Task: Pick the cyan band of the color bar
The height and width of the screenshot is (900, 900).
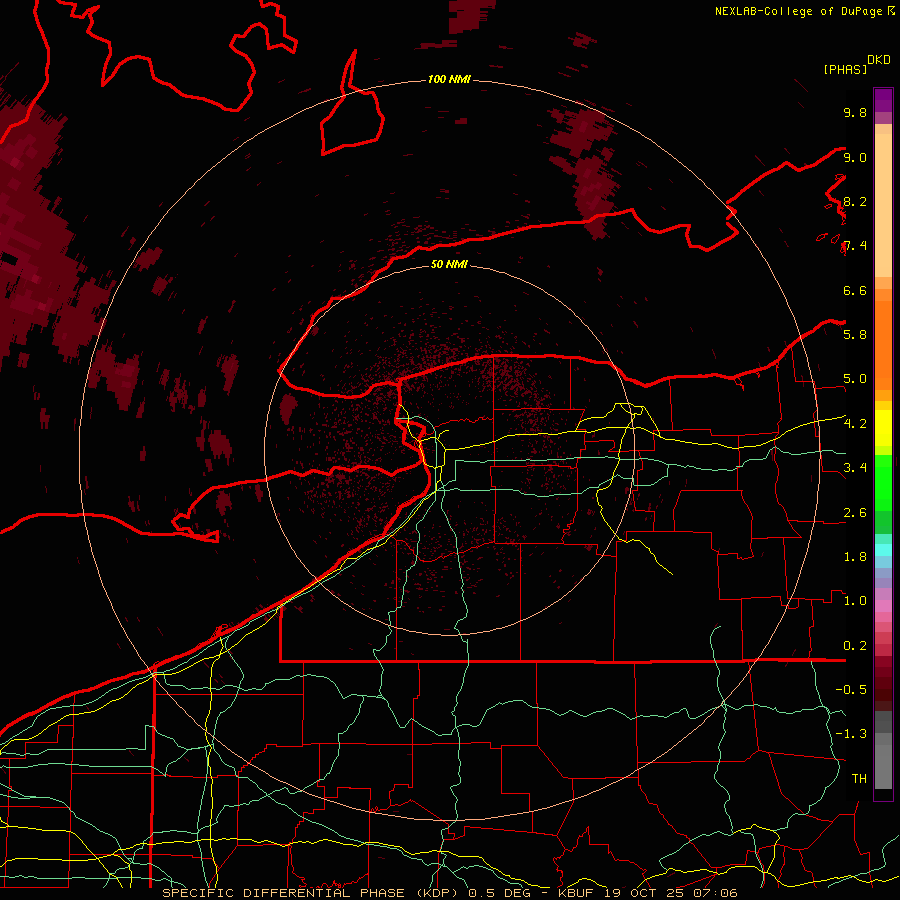Action: (883, 550)
